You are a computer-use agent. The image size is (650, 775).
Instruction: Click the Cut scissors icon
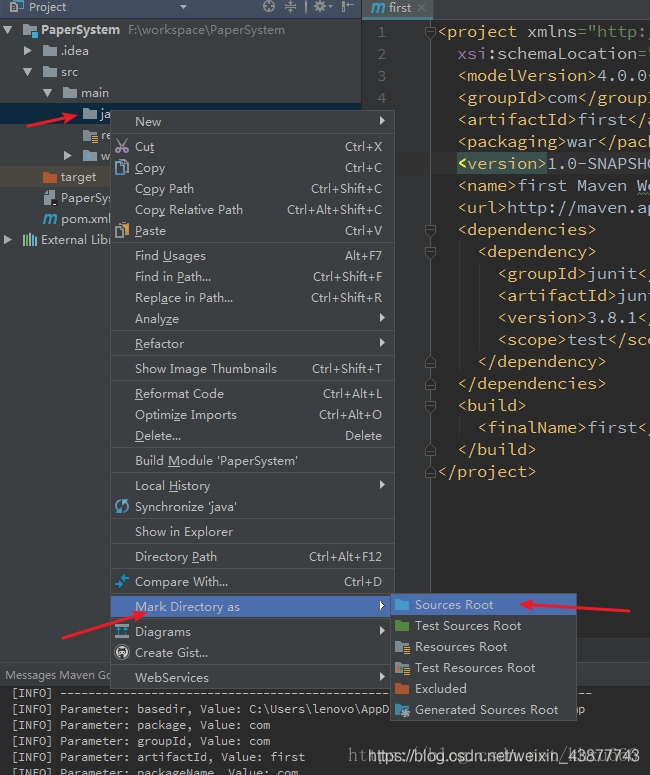coord(122,146)
